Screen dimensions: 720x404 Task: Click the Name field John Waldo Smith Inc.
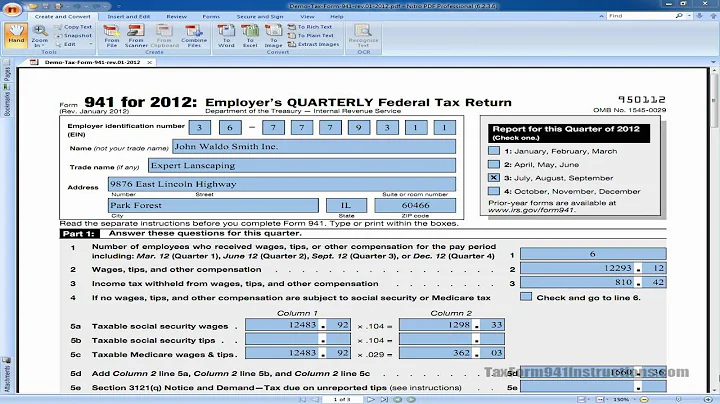tap(314, 146)
